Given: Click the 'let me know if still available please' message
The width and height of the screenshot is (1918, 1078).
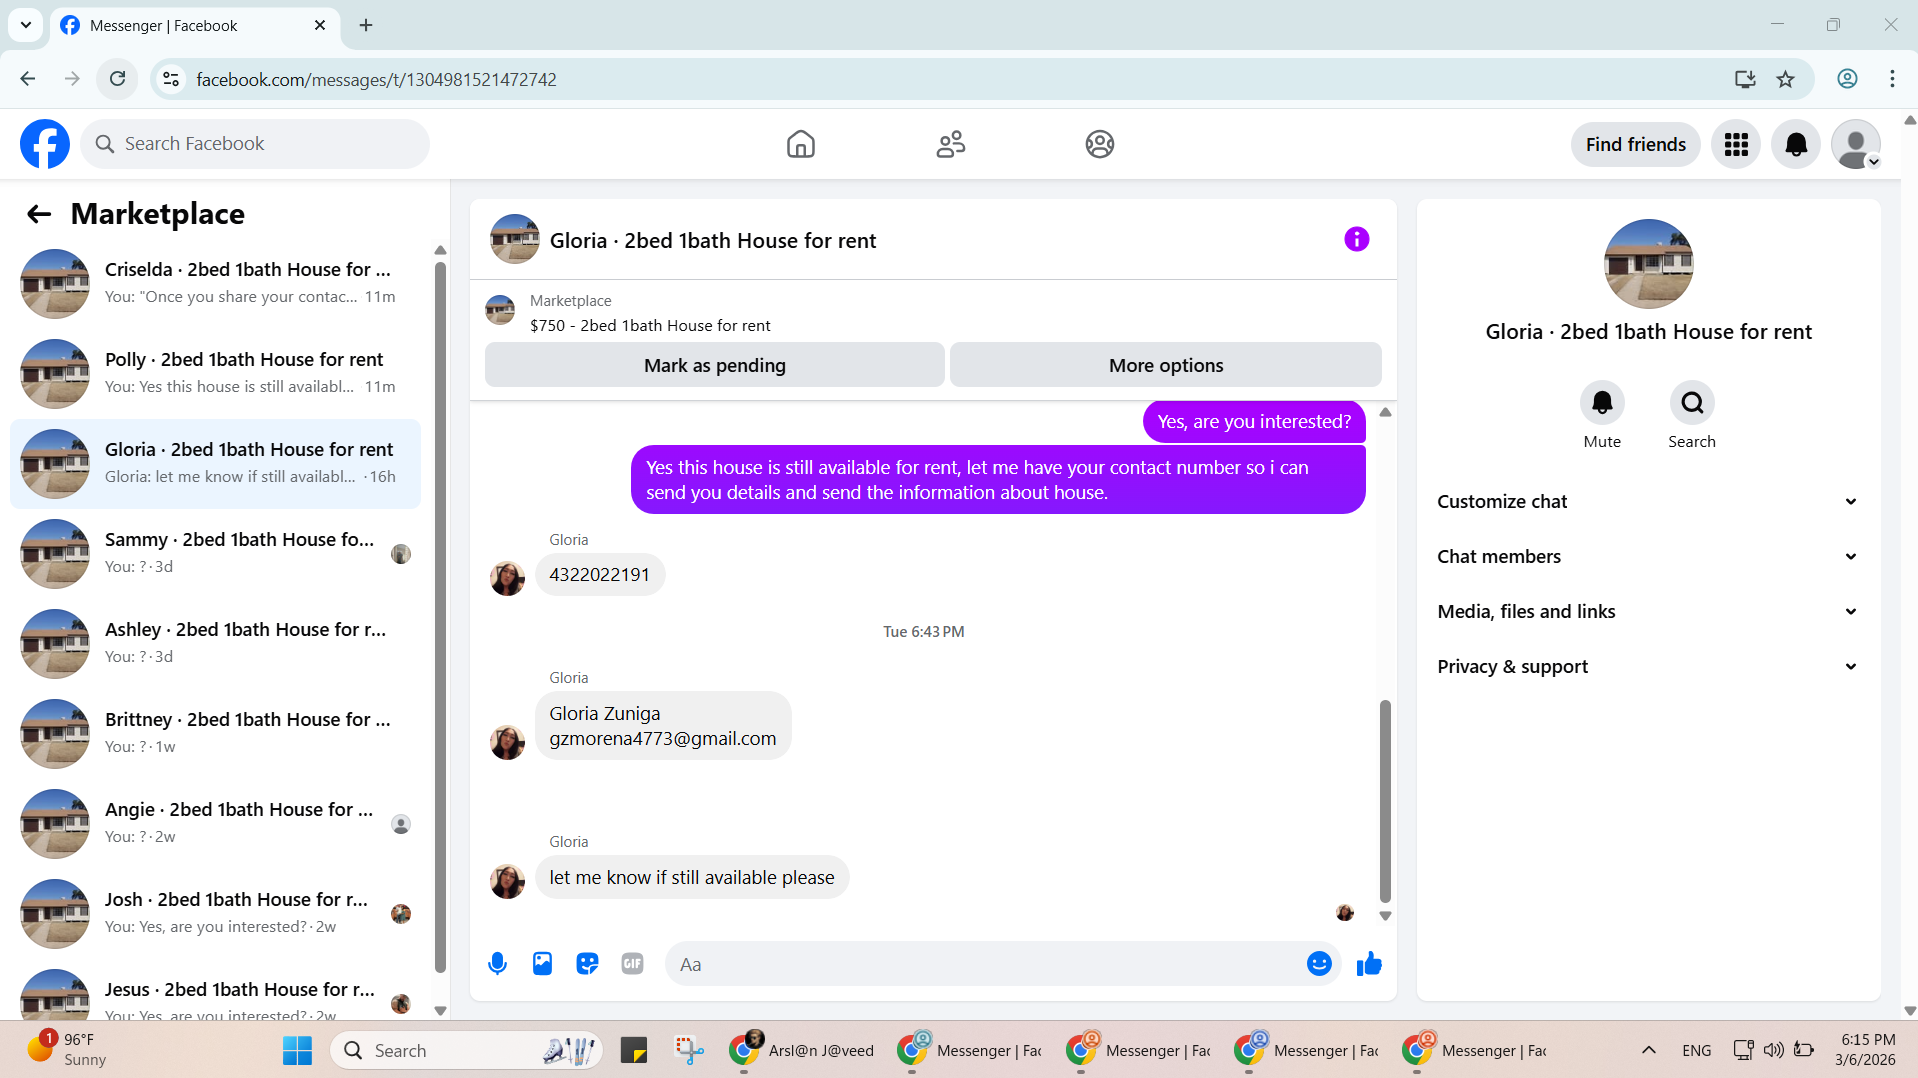Looking at the screenshot, I should click(692, 877).
